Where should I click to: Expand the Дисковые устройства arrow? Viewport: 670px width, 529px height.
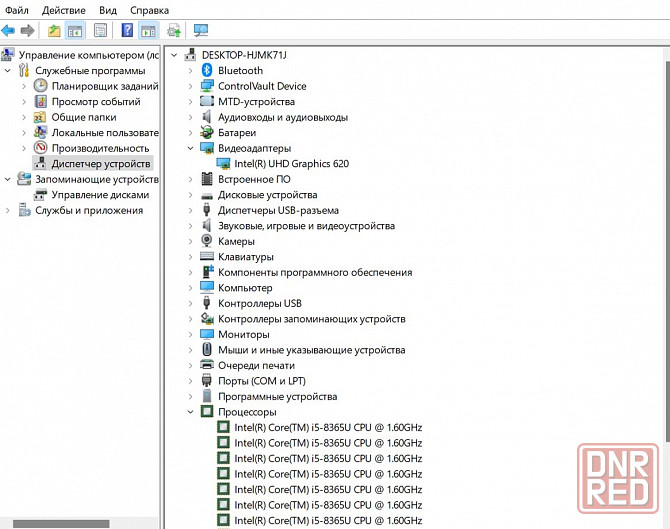point(191,195)
